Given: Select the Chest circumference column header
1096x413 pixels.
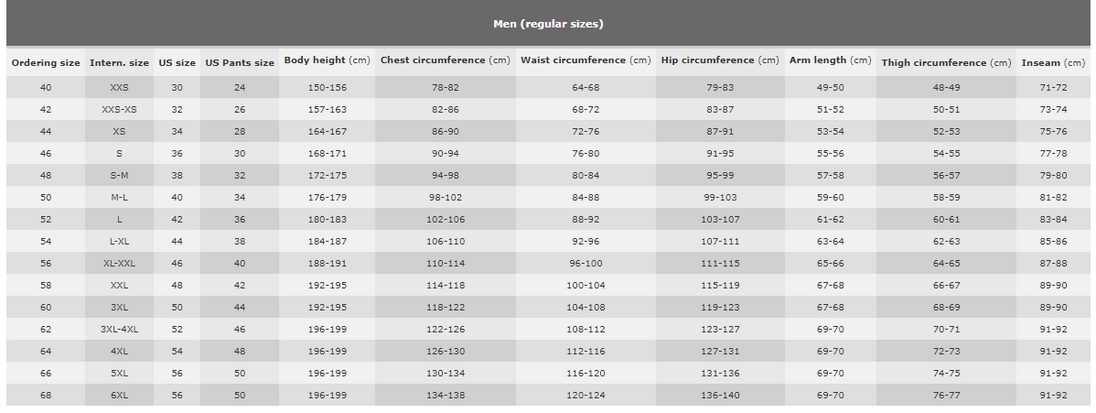Looking at the screenshot, I should click(445, 61).
